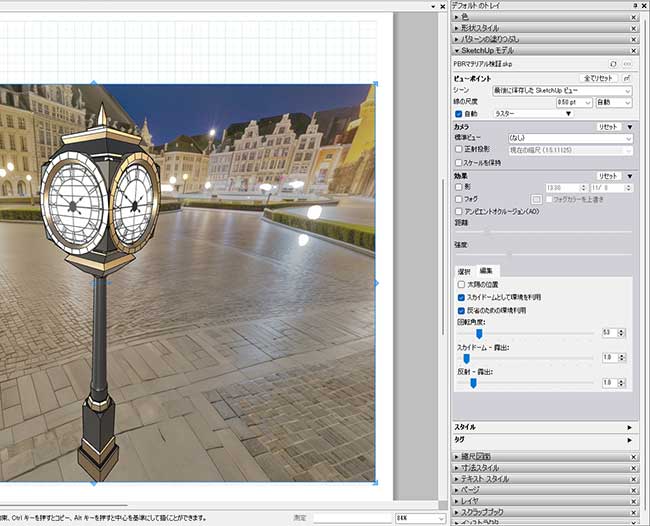This screenshot has height=526, width=650.
Task: Toggle the 自動 render checkbox
Action: click(458, 114)
